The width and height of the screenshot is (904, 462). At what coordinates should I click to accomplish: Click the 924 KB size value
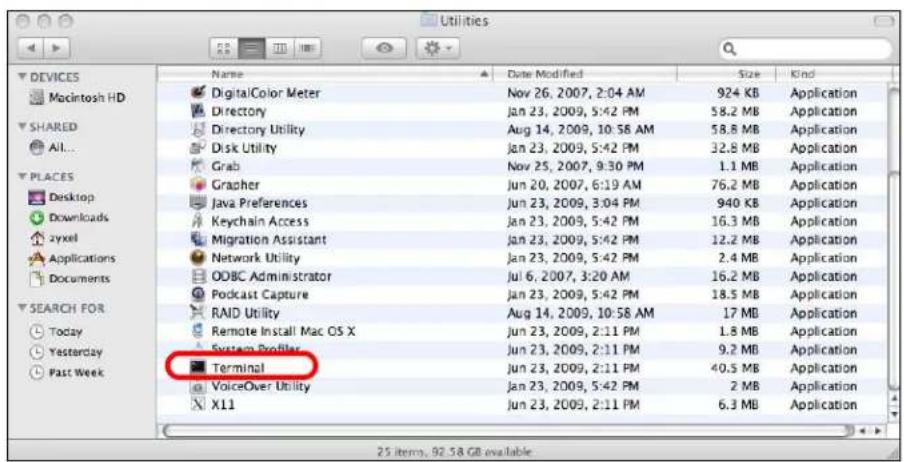coord(738,93)
